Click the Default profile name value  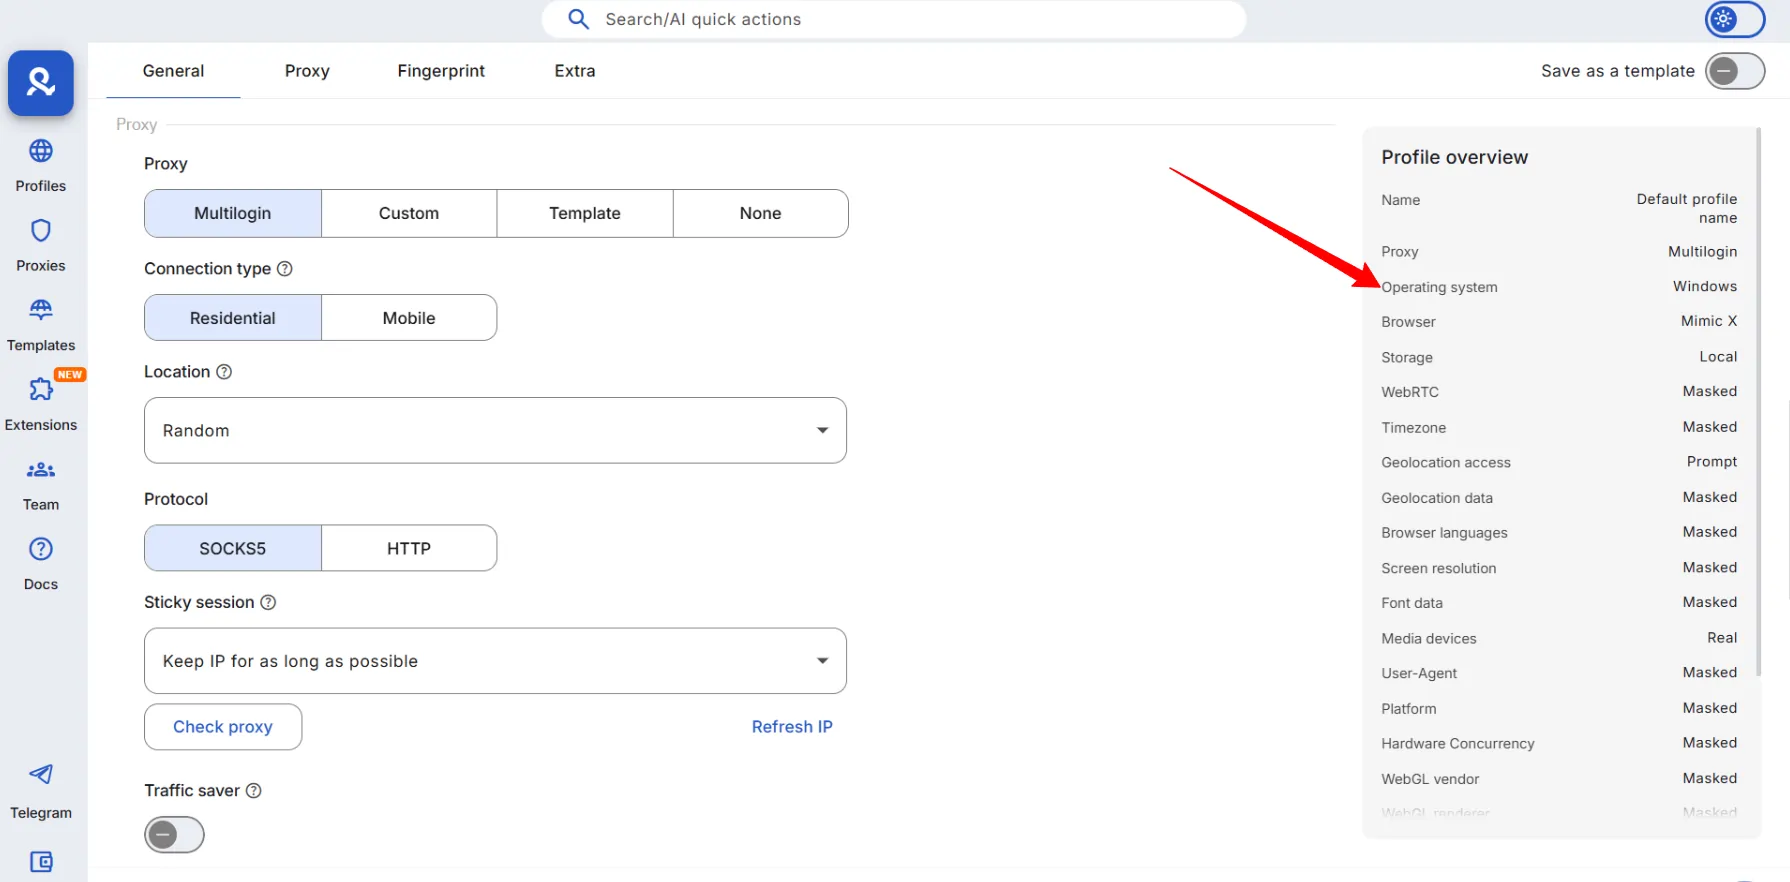point(1687,208)
